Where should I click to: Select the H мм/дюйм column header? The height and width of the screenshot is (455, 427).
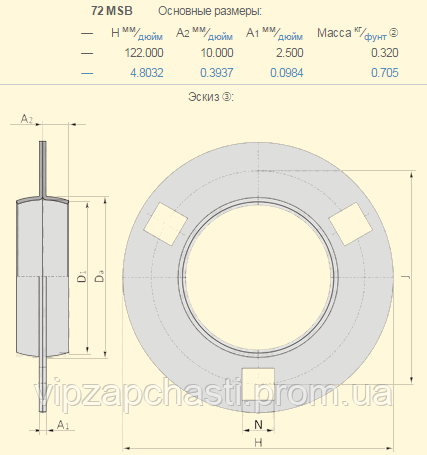click(x=137, y=33)
